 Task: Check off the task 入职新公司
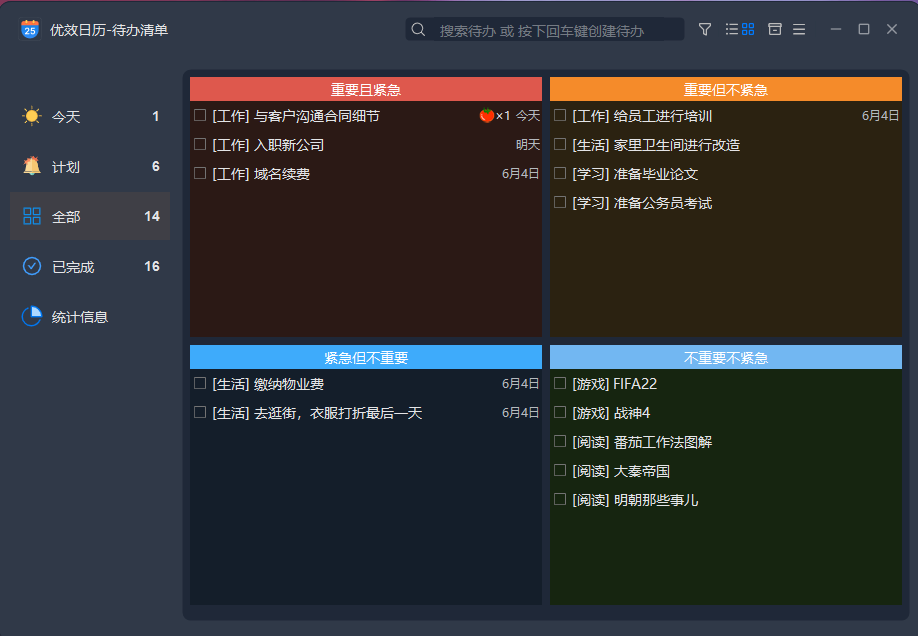coord(197,146)
